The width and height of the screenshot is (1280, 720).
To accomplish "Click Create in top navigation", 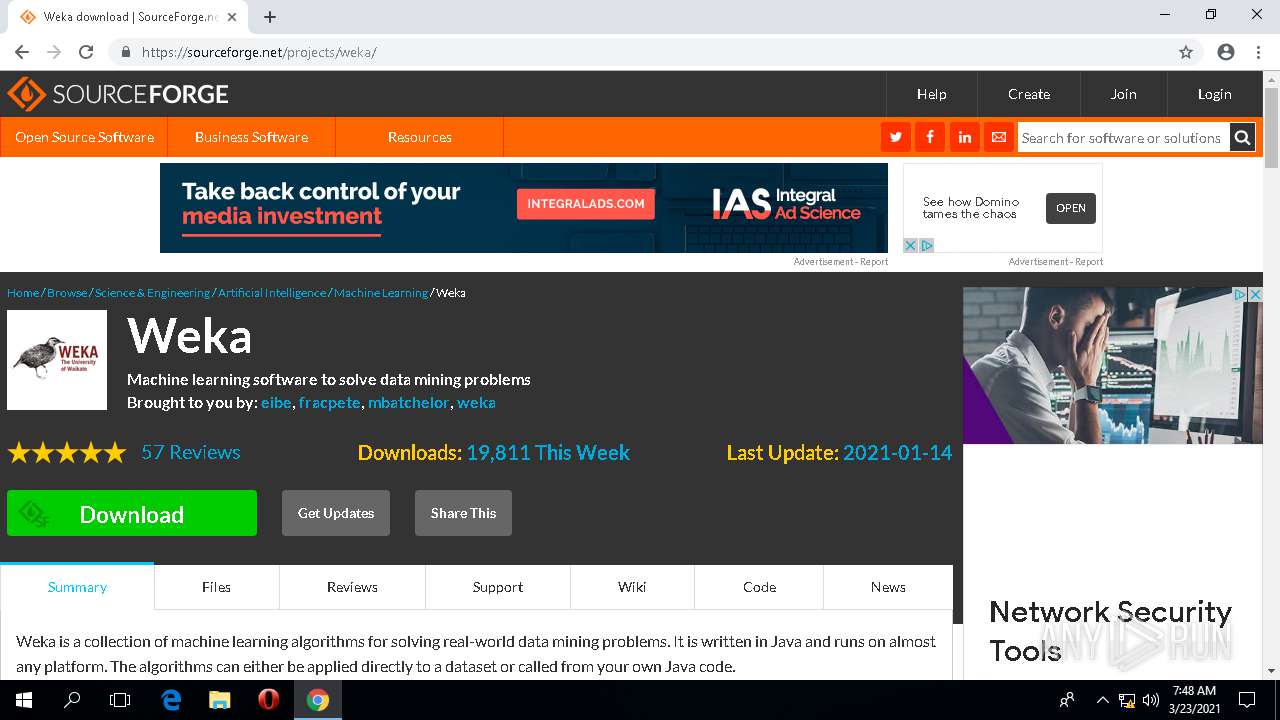I will [1028, 94].
